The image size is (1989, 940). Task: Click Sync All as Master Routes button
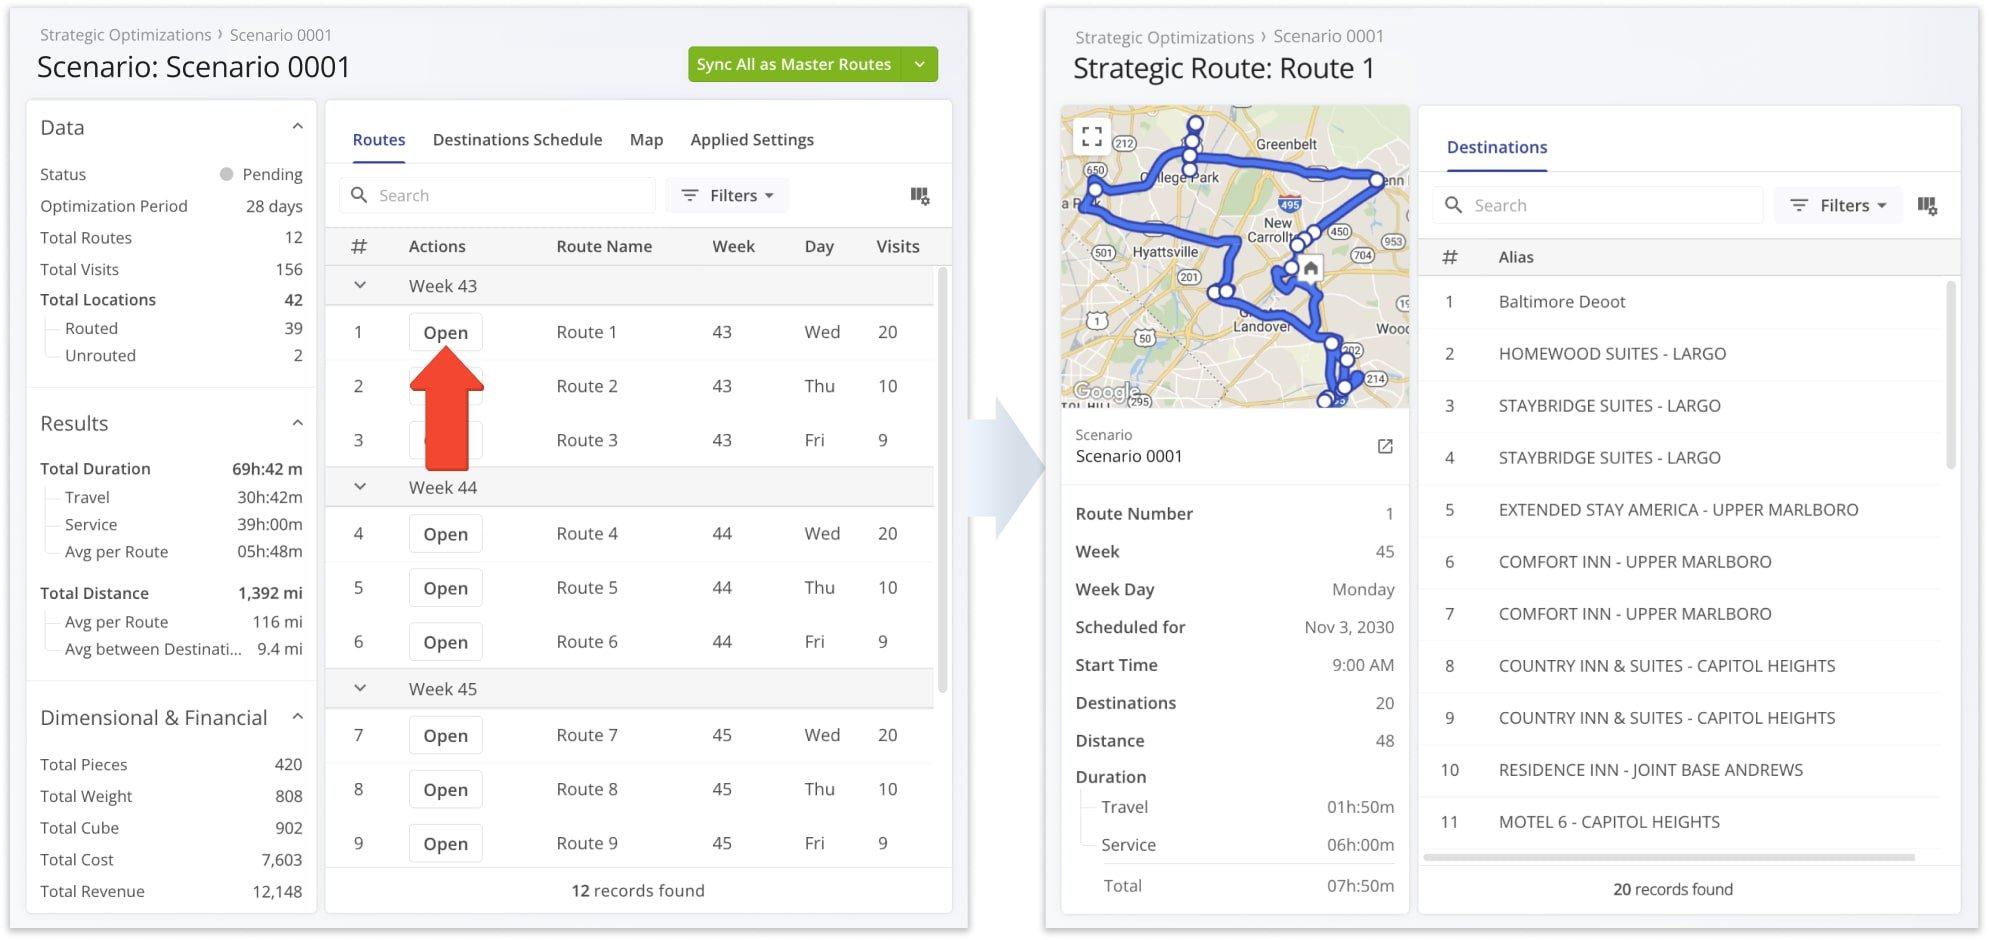click(793, 65)
